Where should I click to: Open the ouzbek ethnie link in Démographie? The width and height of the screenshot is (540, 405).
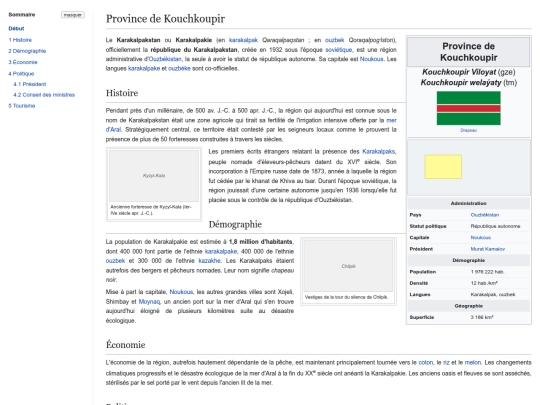click(115, 261)
